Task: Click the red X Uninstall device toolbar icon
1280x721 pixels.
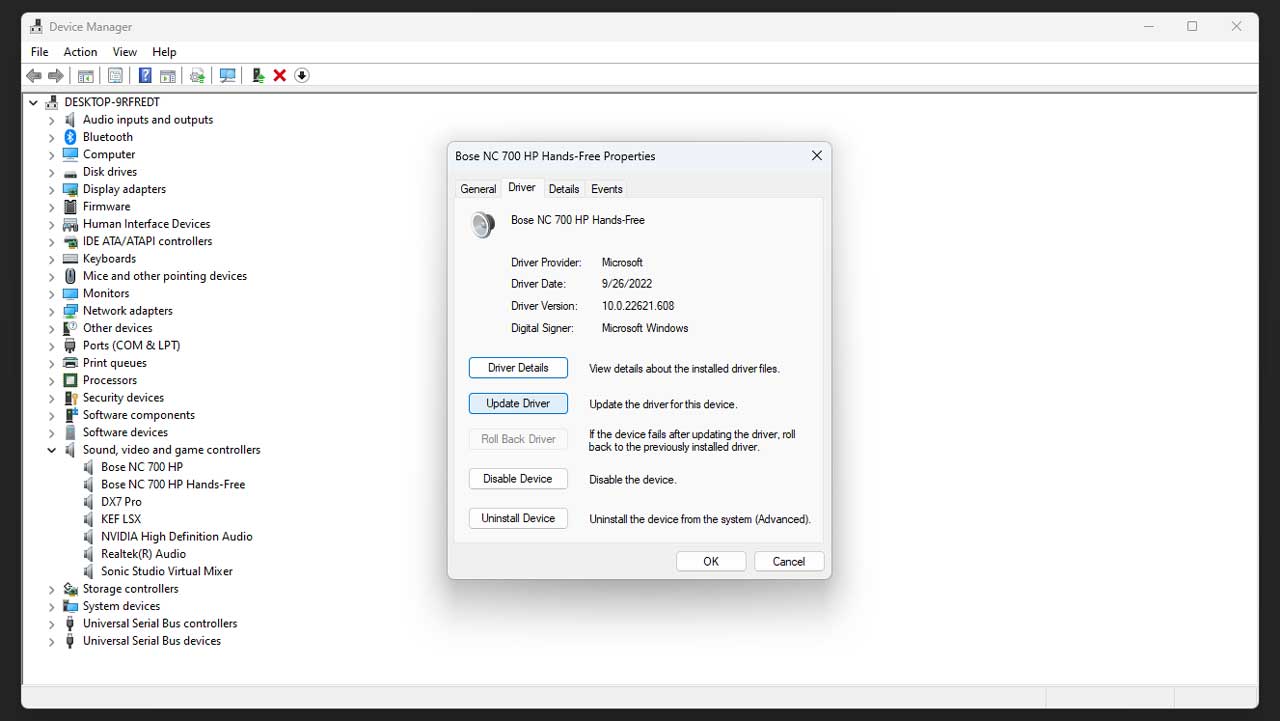Action: pos(280,76)
